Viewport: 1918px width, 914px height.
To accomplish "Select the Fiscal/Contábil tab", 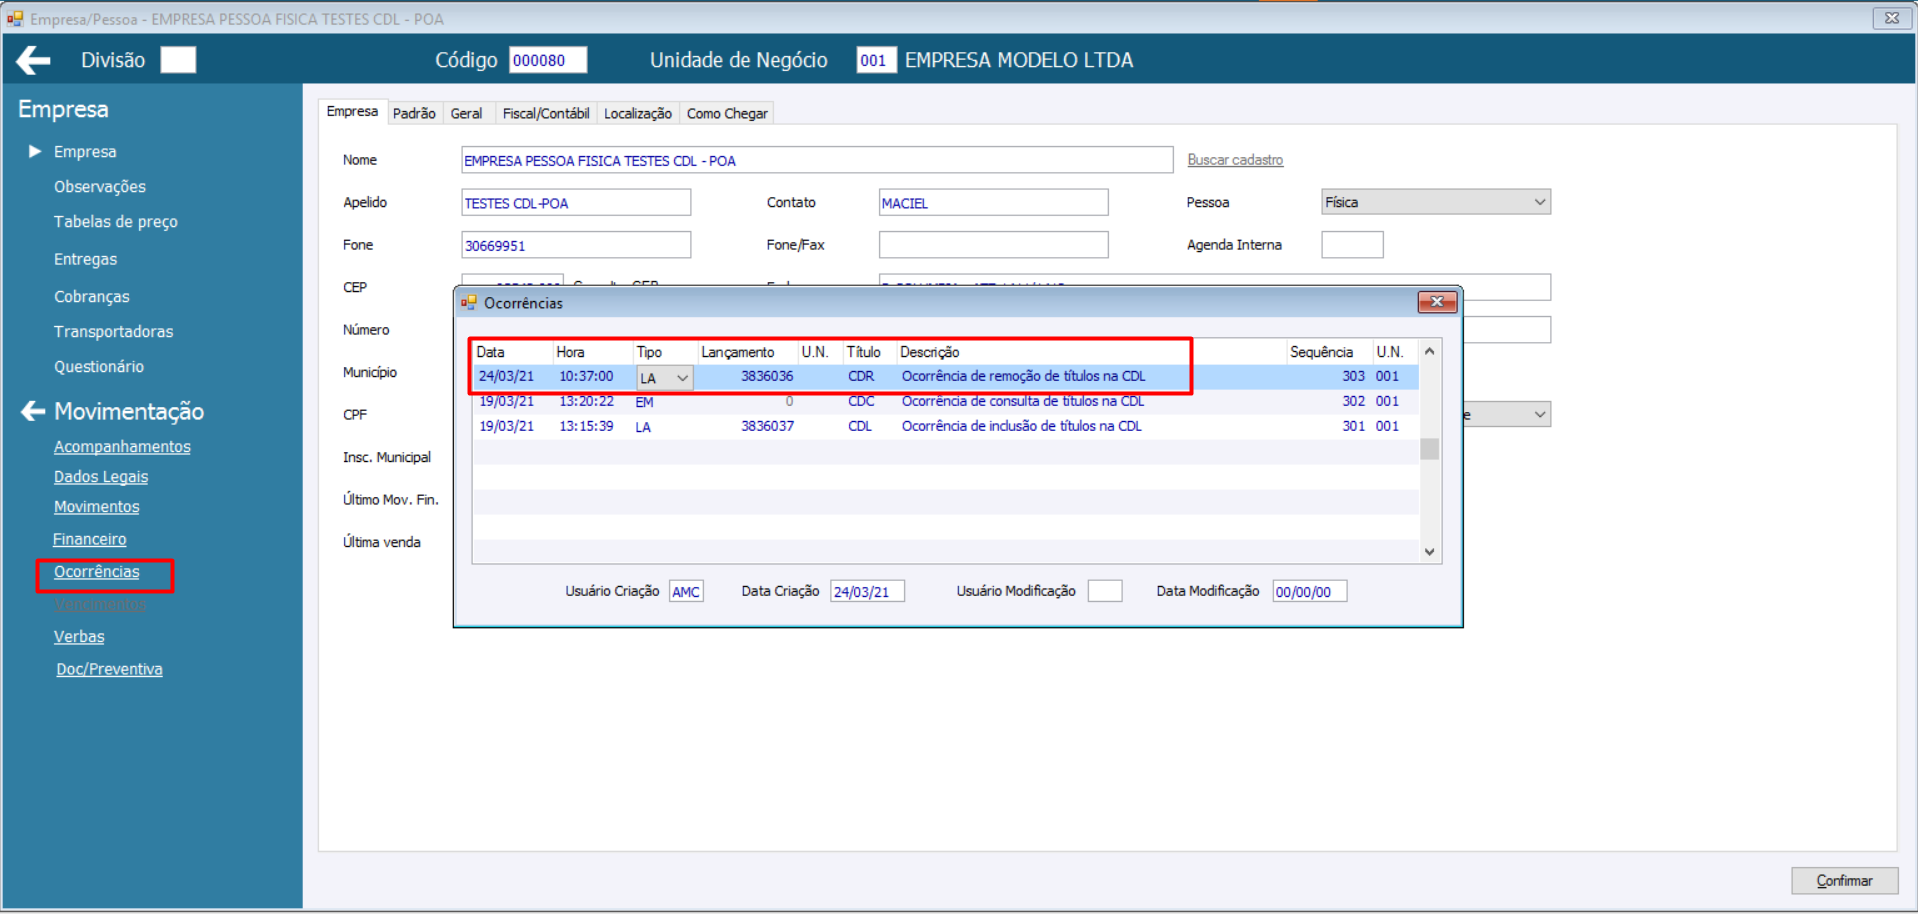I will click(x=546, y=113).
